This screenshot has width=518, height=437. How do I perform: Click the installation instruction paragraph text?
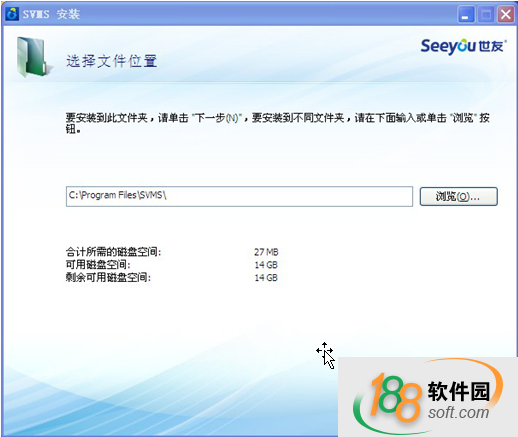point(277,123)
